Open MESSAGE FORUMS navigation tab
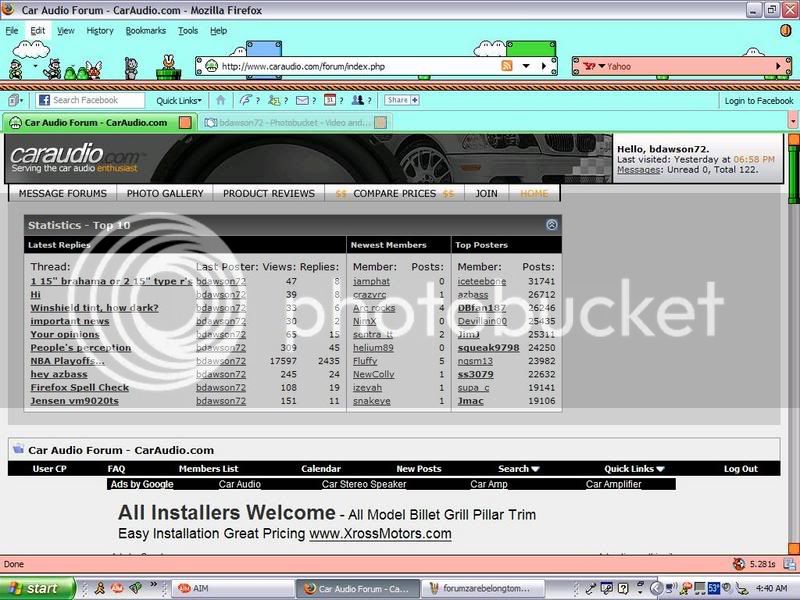Viewport: 800px width, 600px height. point(63,193)
